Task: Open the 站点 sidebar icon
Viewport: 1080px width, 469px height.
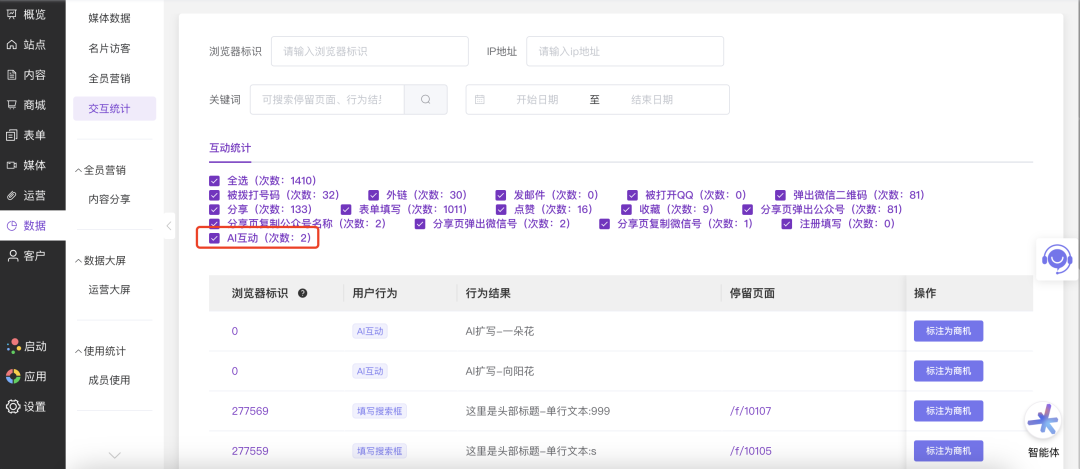Action: [x=12, y=45]
